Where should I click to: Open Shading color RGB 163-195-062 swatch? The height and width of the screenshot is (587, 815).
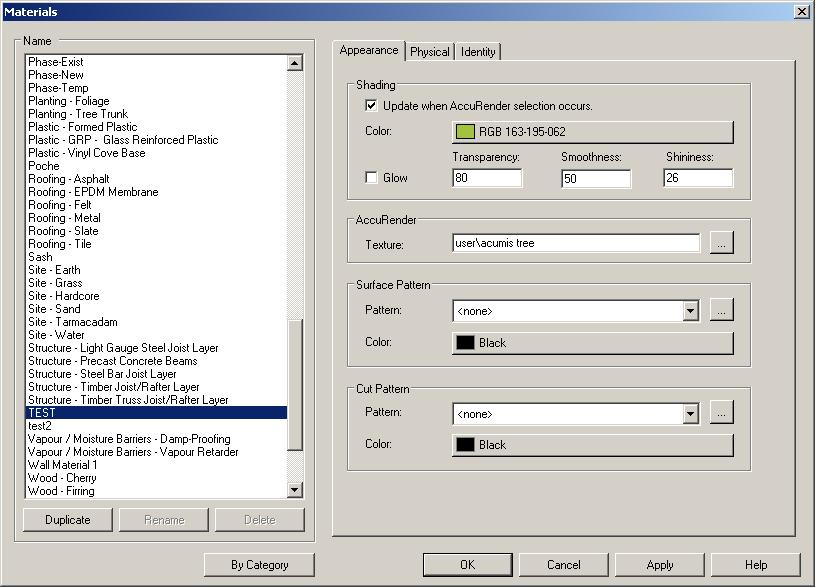coord(592,132)
